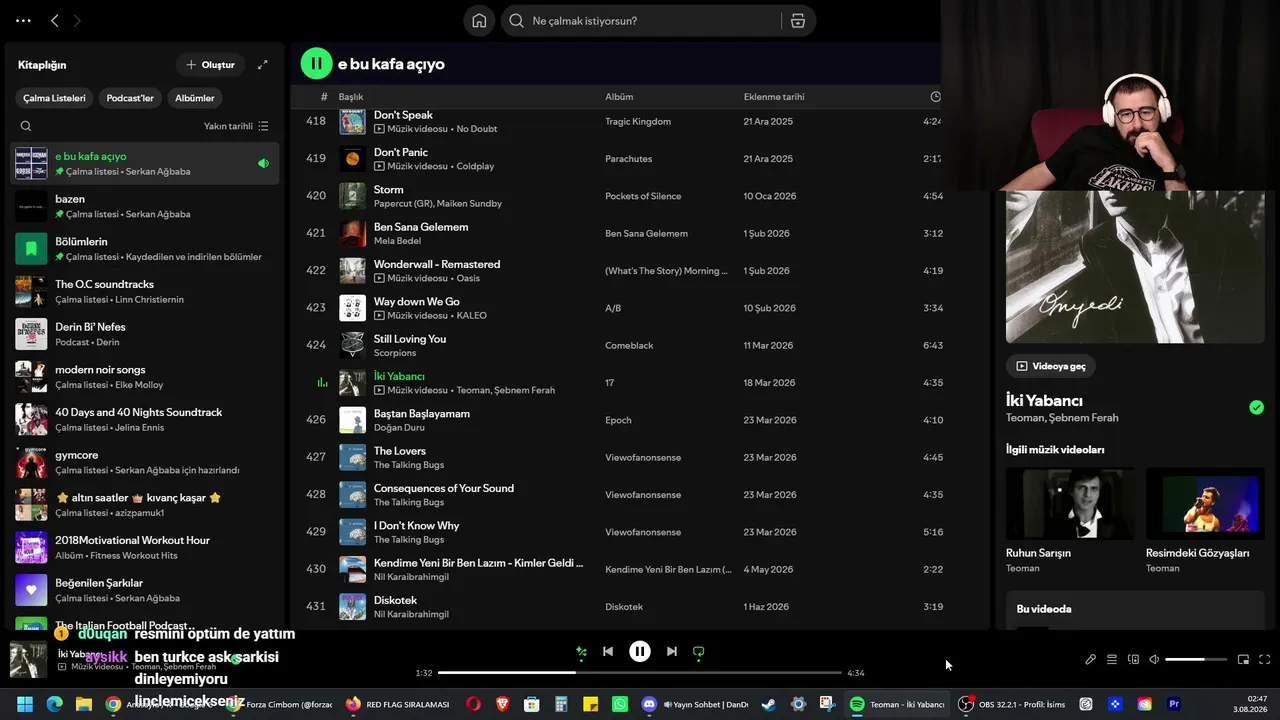Open the Parachutes album link
This screenshot has width=1280, height=720.
[629, 159]
